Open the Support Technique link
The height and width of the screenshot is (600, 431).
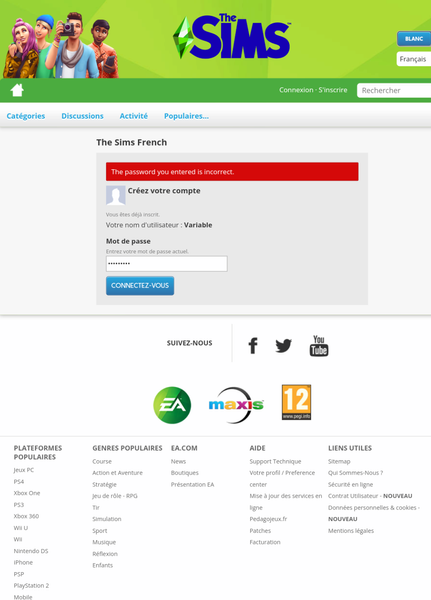pos(275,461)
